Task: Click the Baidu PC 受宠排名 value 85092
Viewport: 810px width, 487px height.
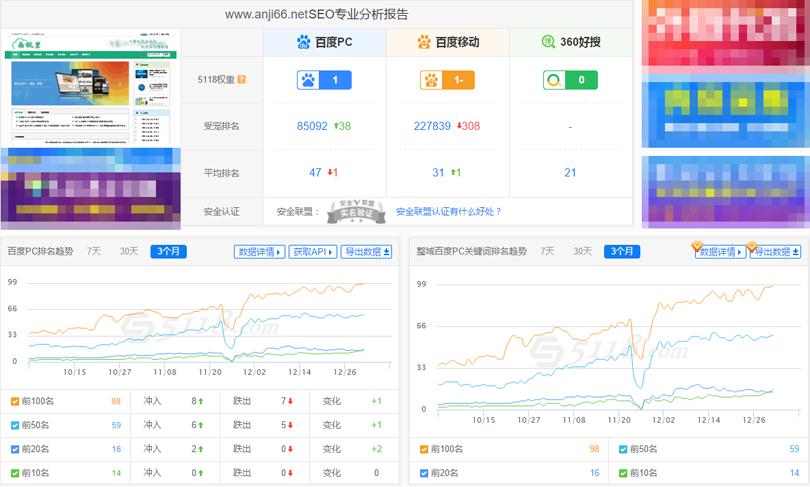Action: [x=312, y=126]
